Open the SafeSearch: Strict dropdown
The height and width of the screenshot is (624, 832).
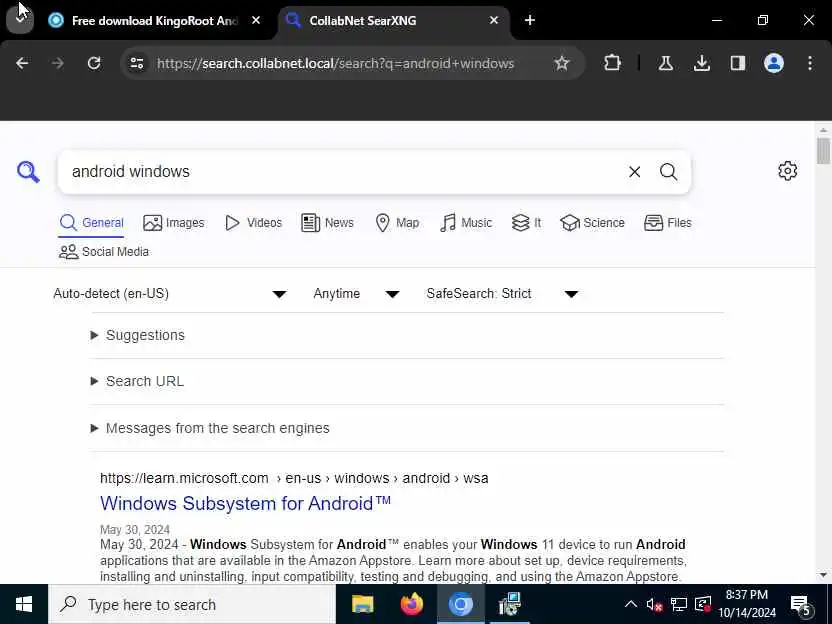click(502, 293)
